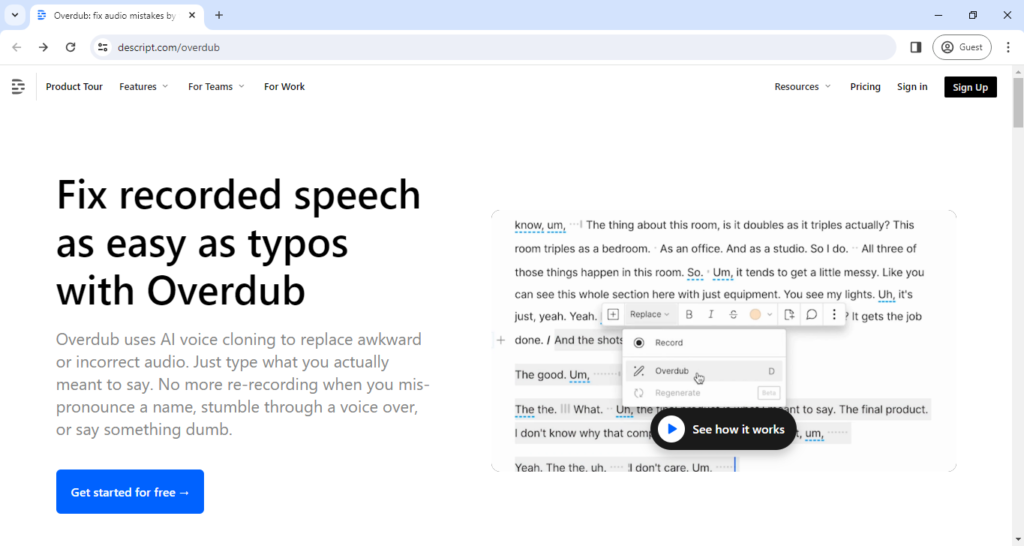This screenshot has height=546, width=1024.
Task: Click the peach highlight color swatch
Action: coord(756,315)
